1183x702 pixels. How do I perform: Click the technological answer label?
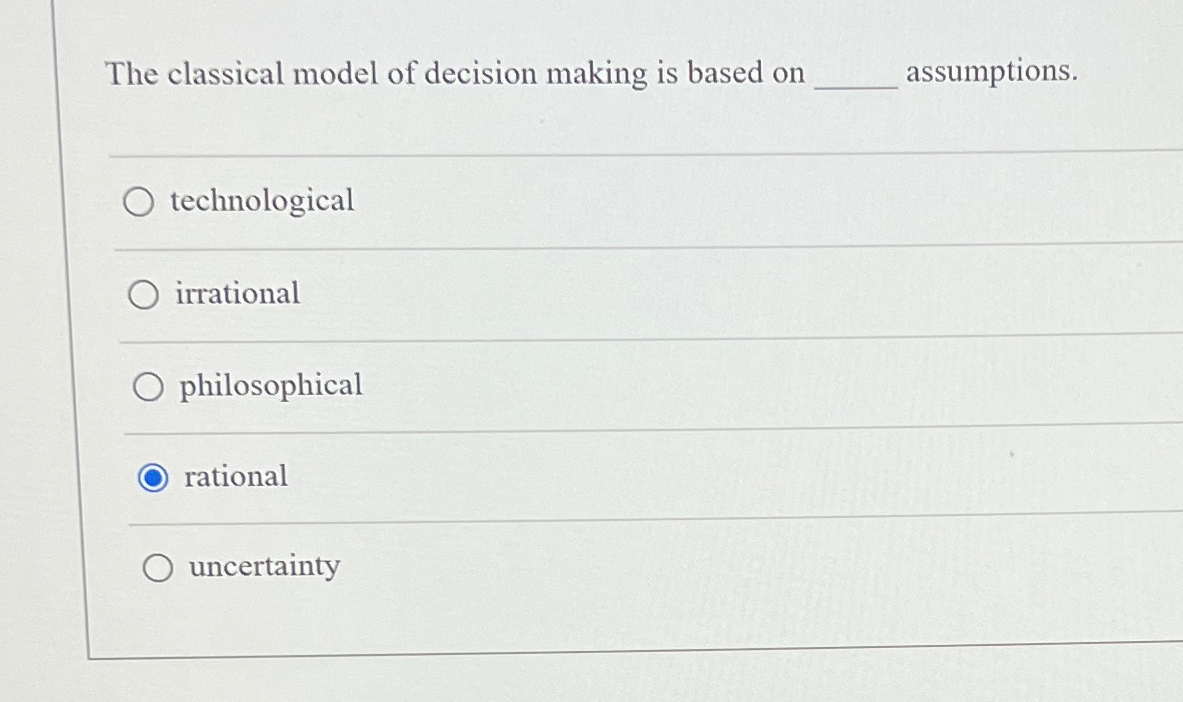pyautogui.click(x=260, y=201)
